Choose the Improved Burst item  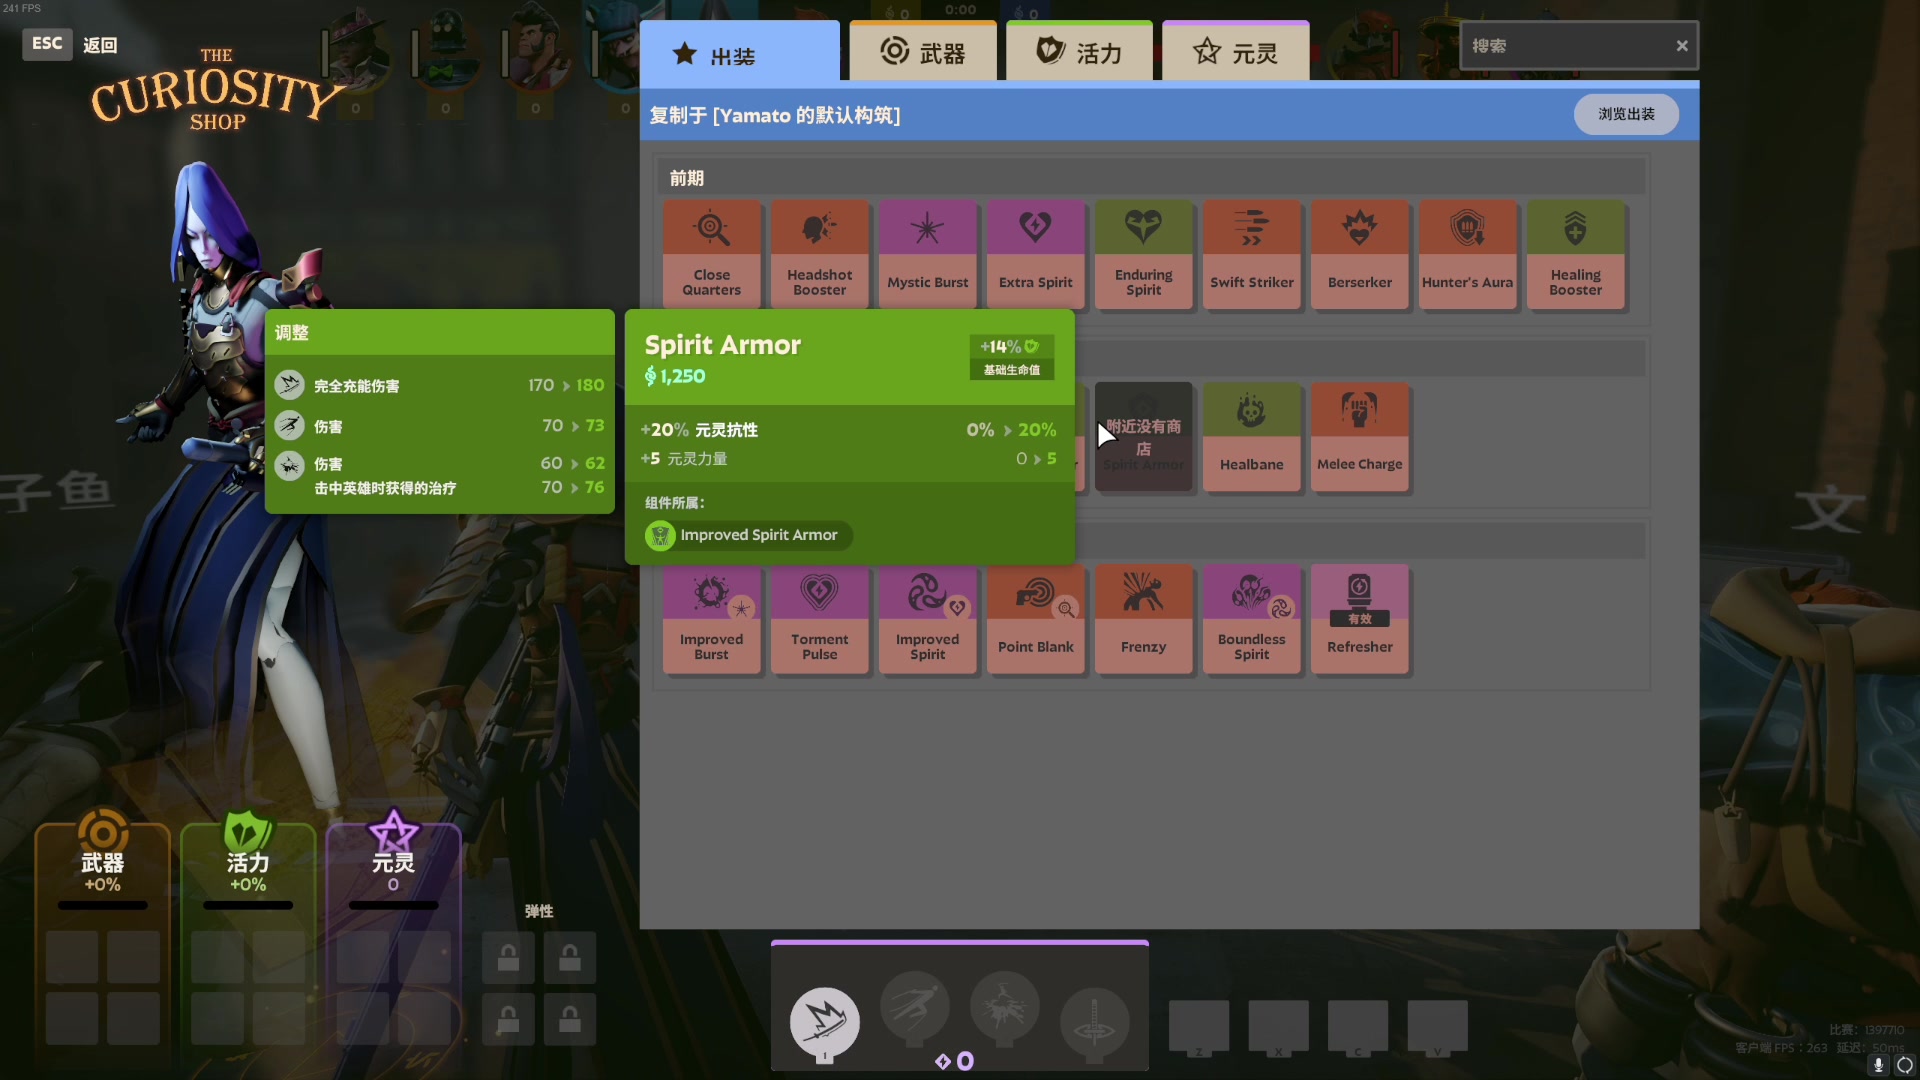point(712,619)
